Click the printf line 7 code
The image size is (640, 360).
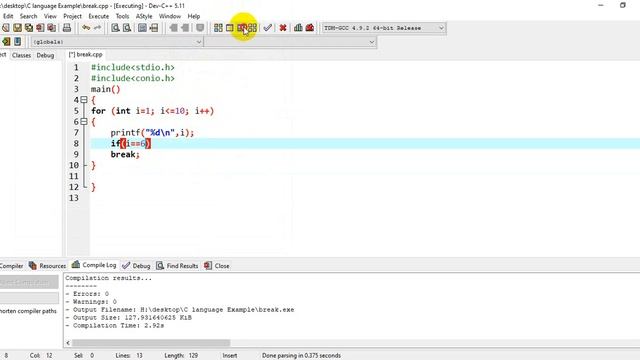pos(152,133)
